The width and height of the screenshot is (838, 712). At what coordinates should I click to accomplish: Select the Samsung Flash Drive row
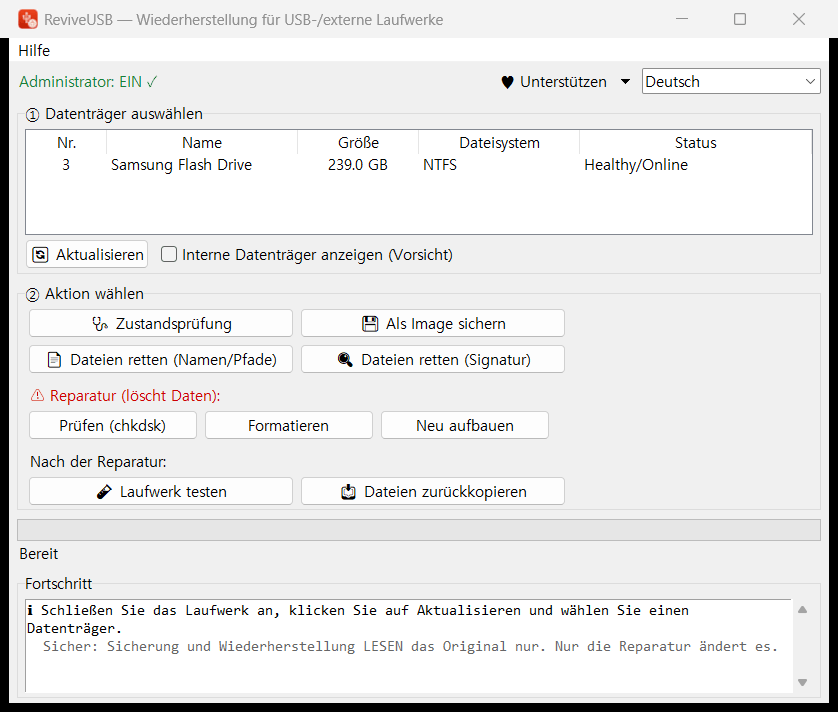coord(418,165)
